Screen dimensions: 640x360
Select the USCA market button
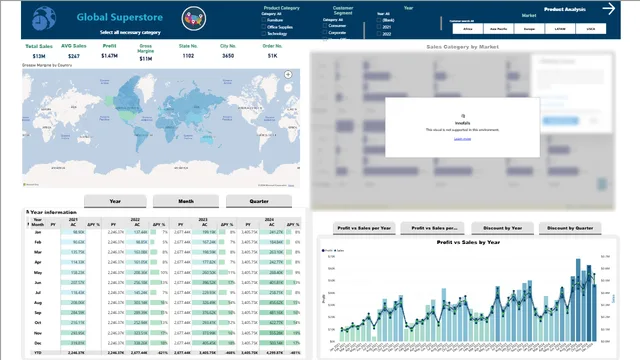pos(591,29)
